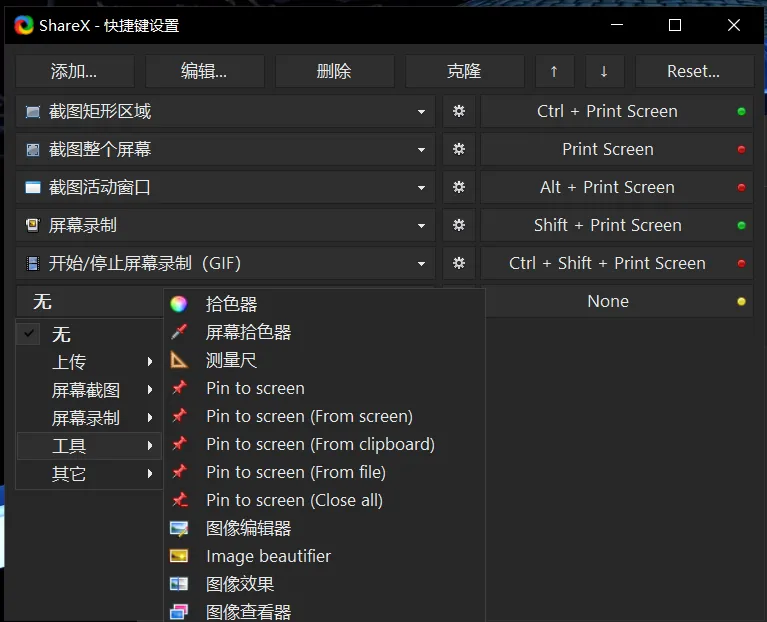Click icon of Pin to screen (Close all)
The width and height of the screenshot is (767, 622).
(x=180, y=500)
